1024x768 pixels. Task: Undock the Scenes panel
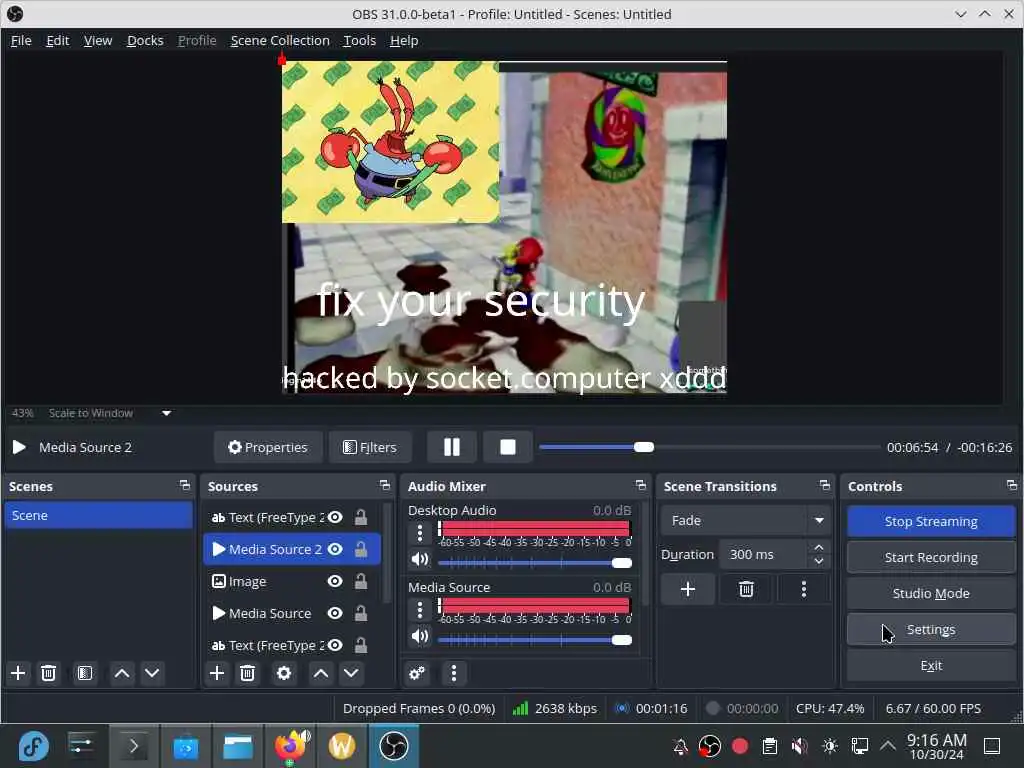pyautogui.click(x=185, y=485)
